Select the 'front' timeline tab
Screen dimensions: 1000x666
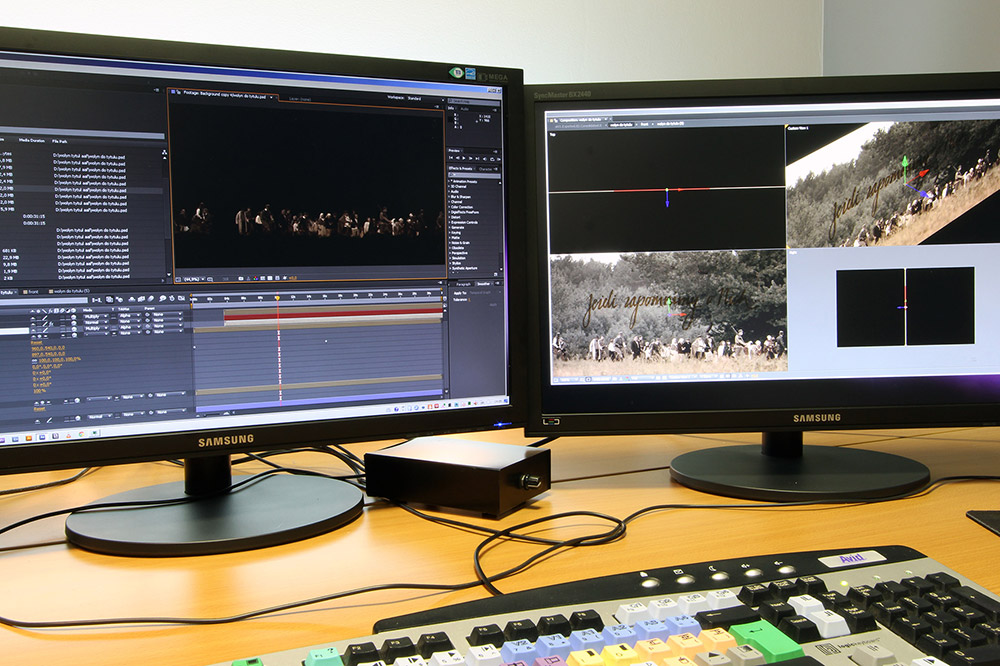point(33,292)
